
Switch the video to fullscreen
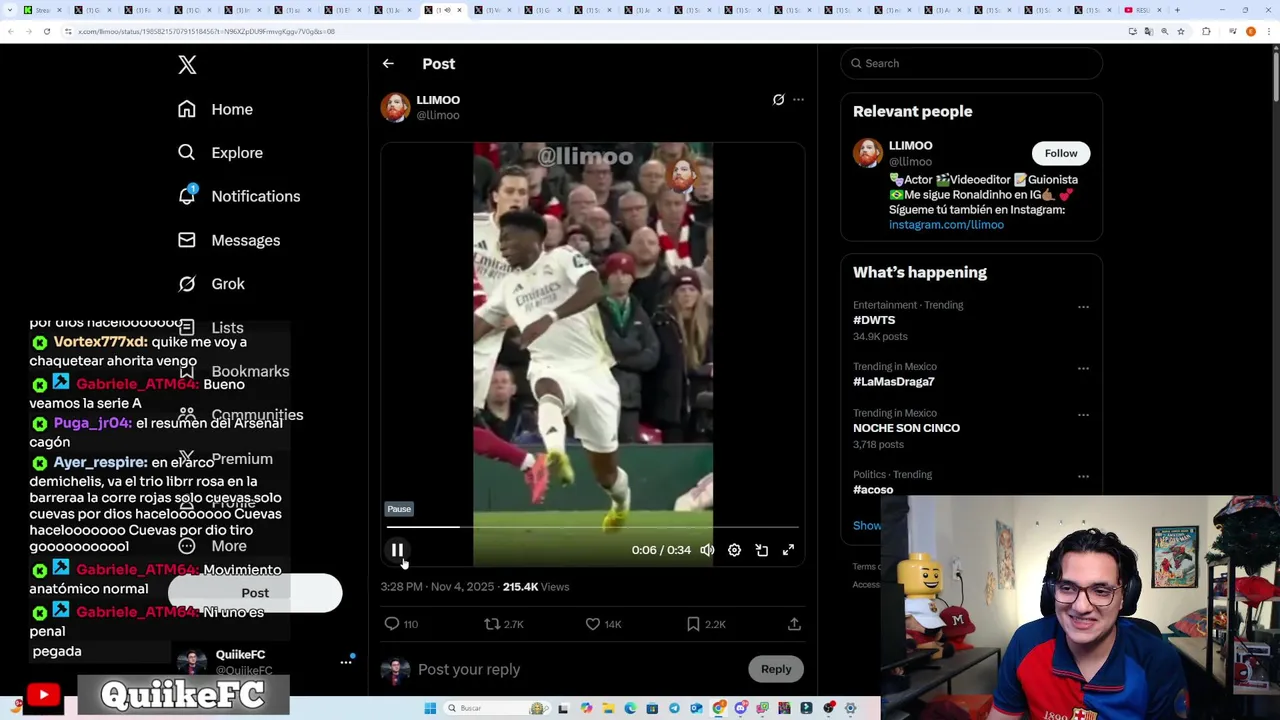tap(788, 550)
